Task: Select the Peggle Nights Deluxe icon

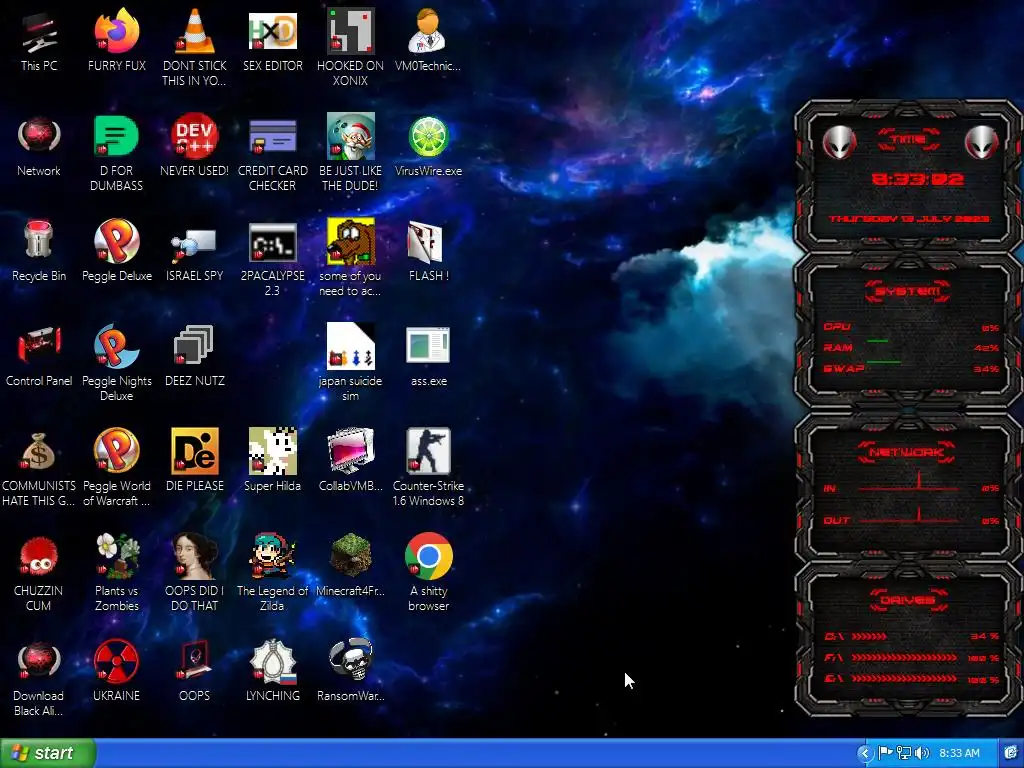Action: [x=116, y=346]
